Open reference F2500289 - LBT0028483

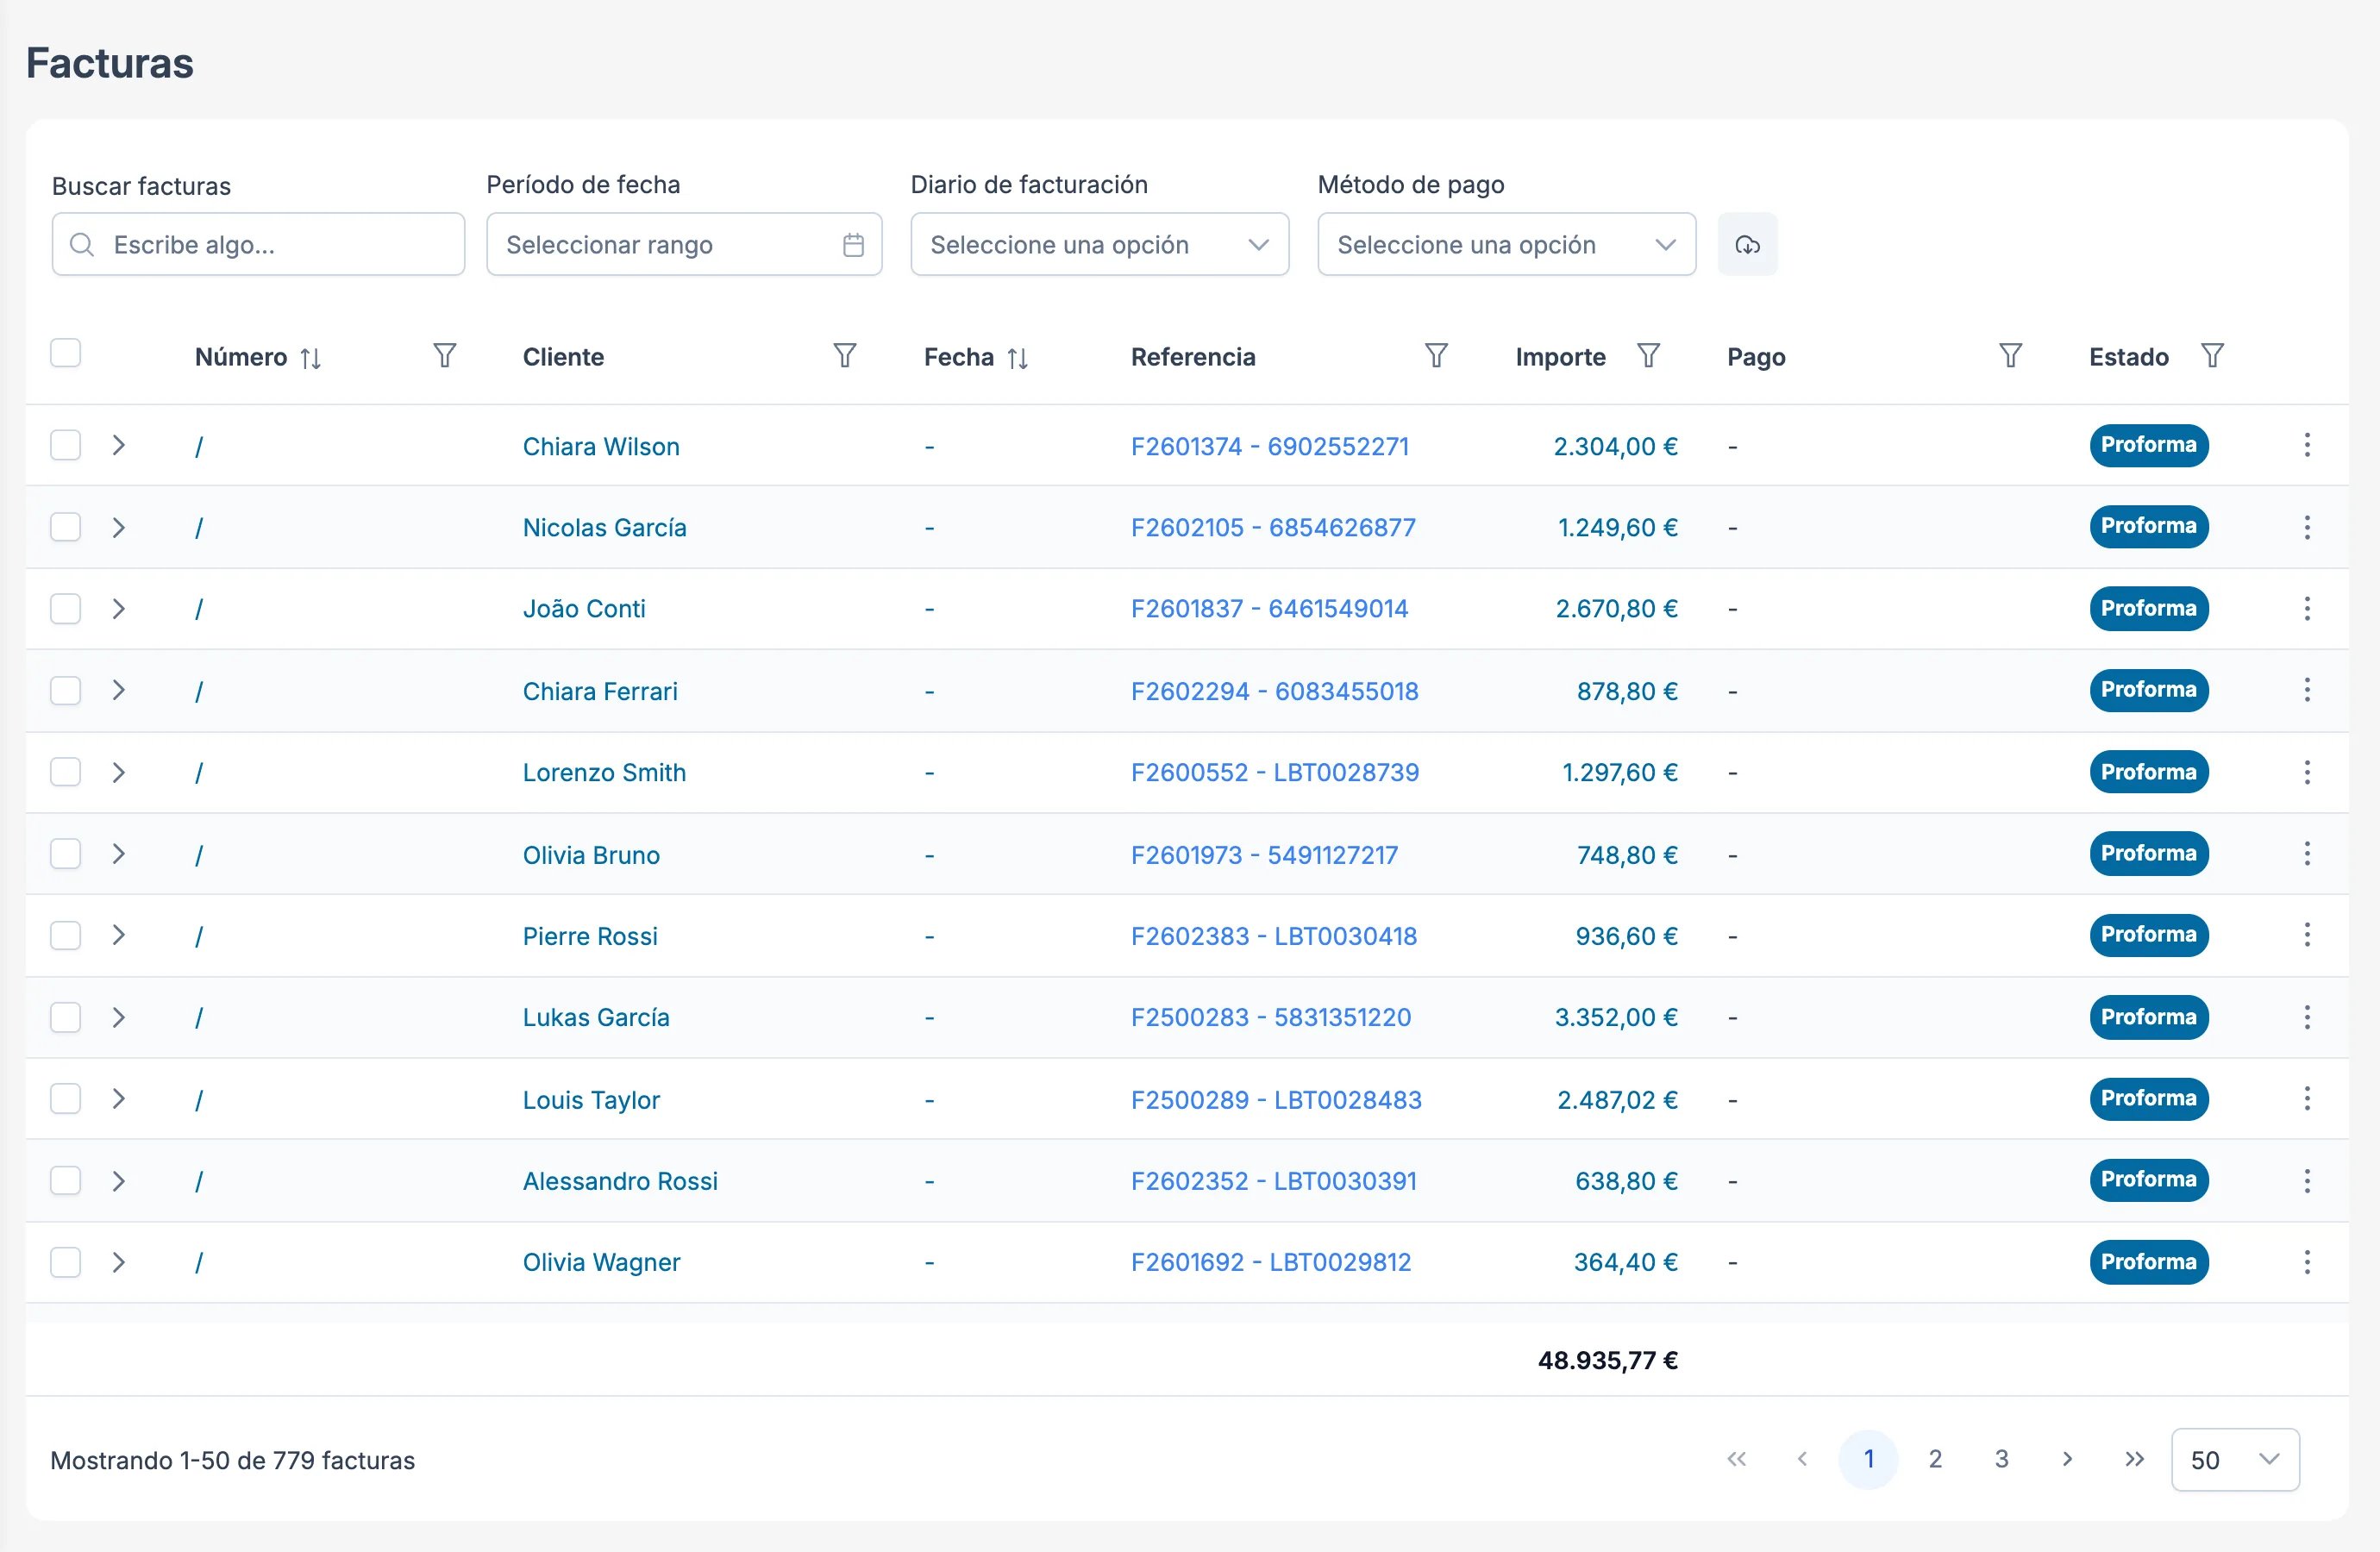[x=1276, y=1100]
